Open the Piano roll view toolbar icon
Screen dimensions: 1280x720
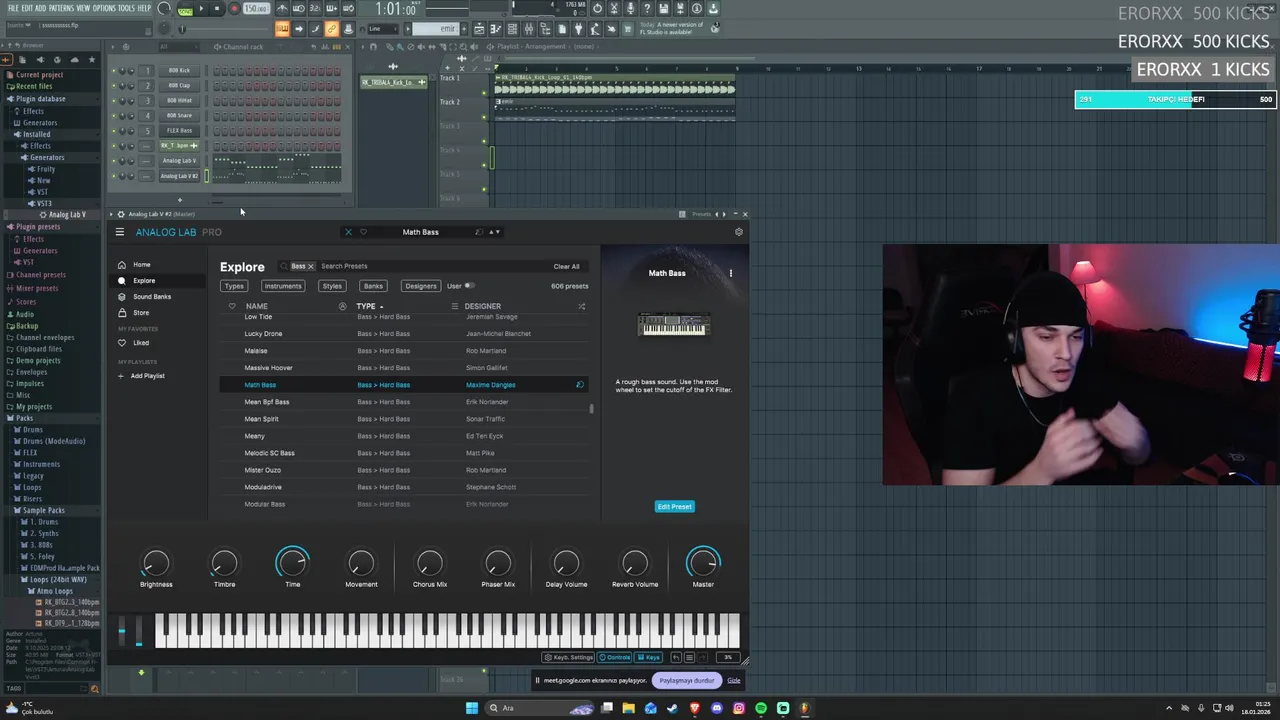point(495,29)
